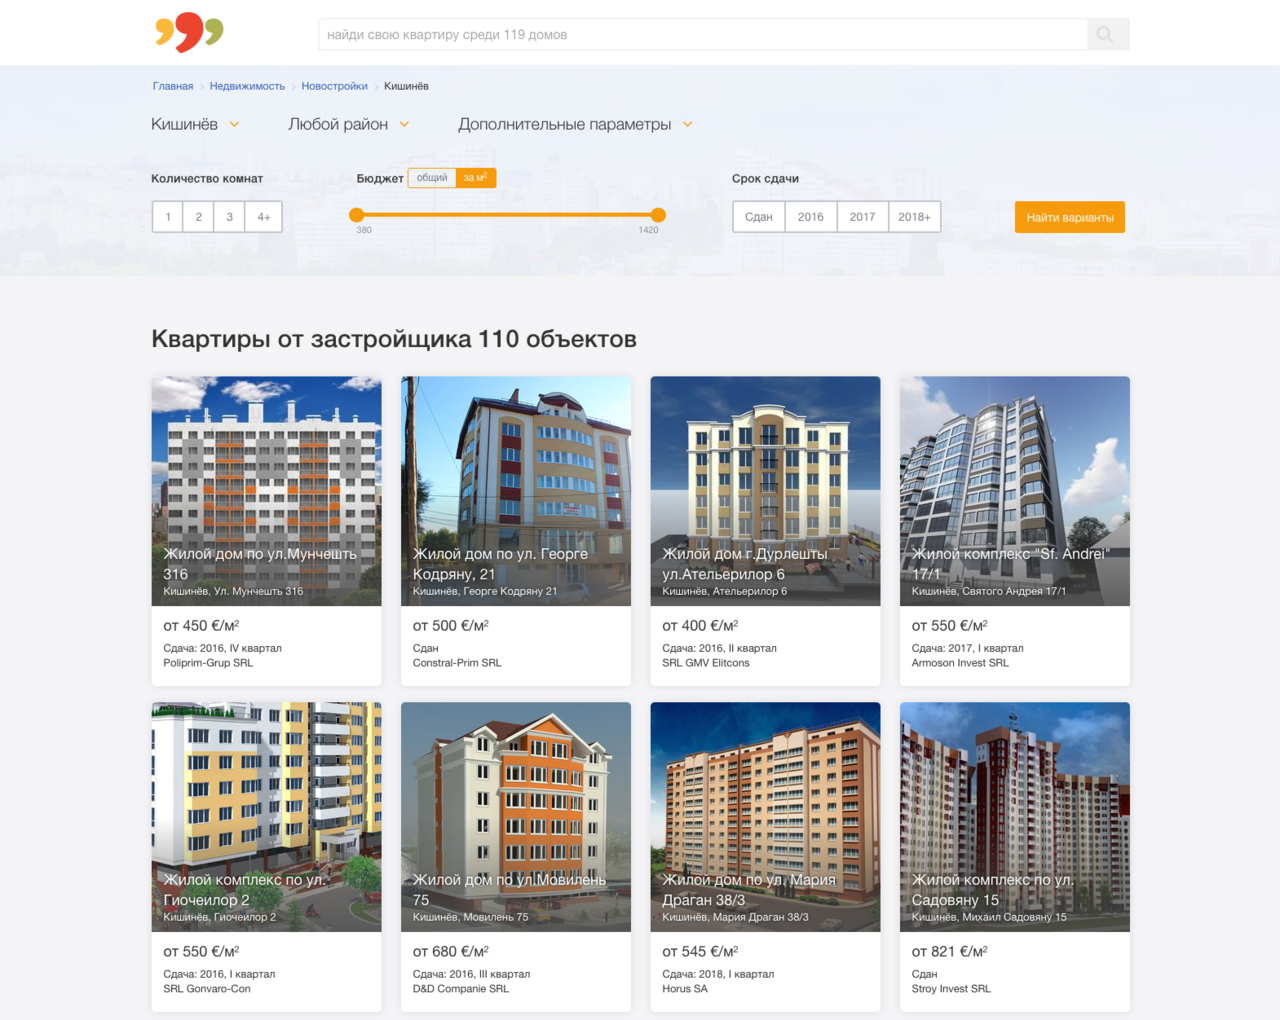
Task: Select the 4+ rooms option
Action: 264,217
